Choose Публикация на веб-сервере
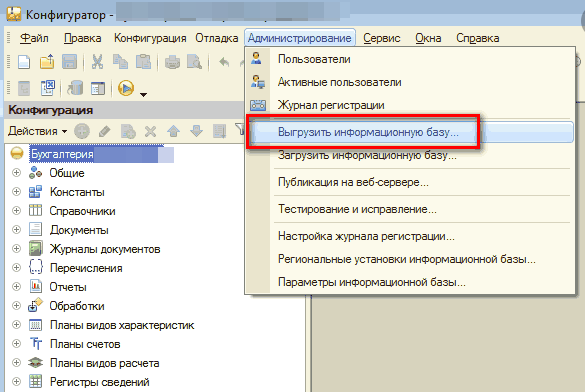Viewport: 585px width, 392px height. point(410,182)
